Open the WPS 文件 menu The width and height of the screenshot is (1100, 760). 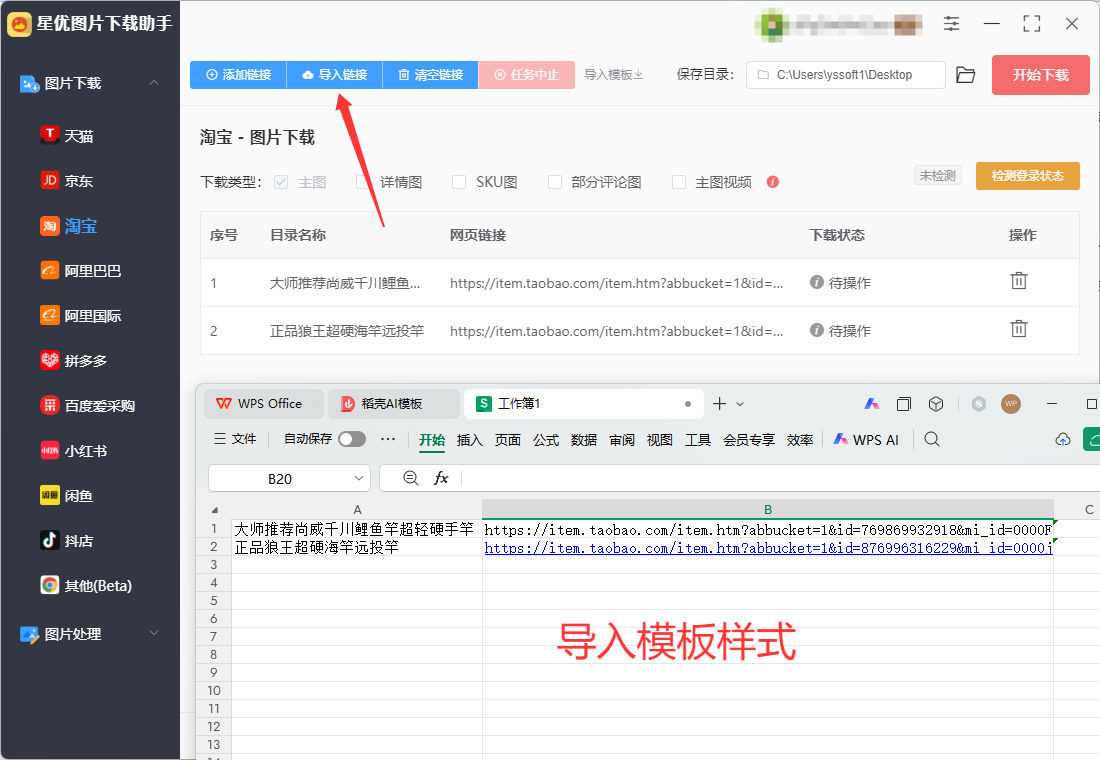235,439
